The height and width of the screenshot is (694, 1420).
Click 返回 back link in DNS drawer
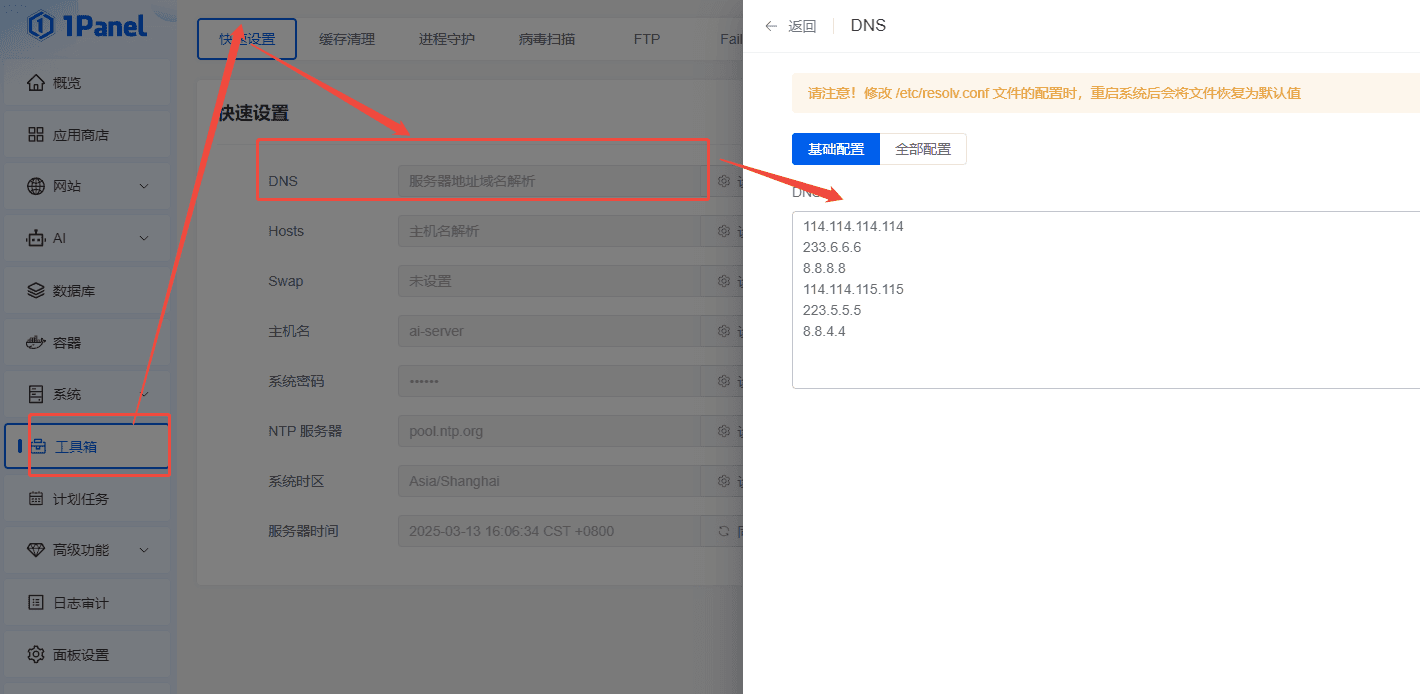point(791,26)
